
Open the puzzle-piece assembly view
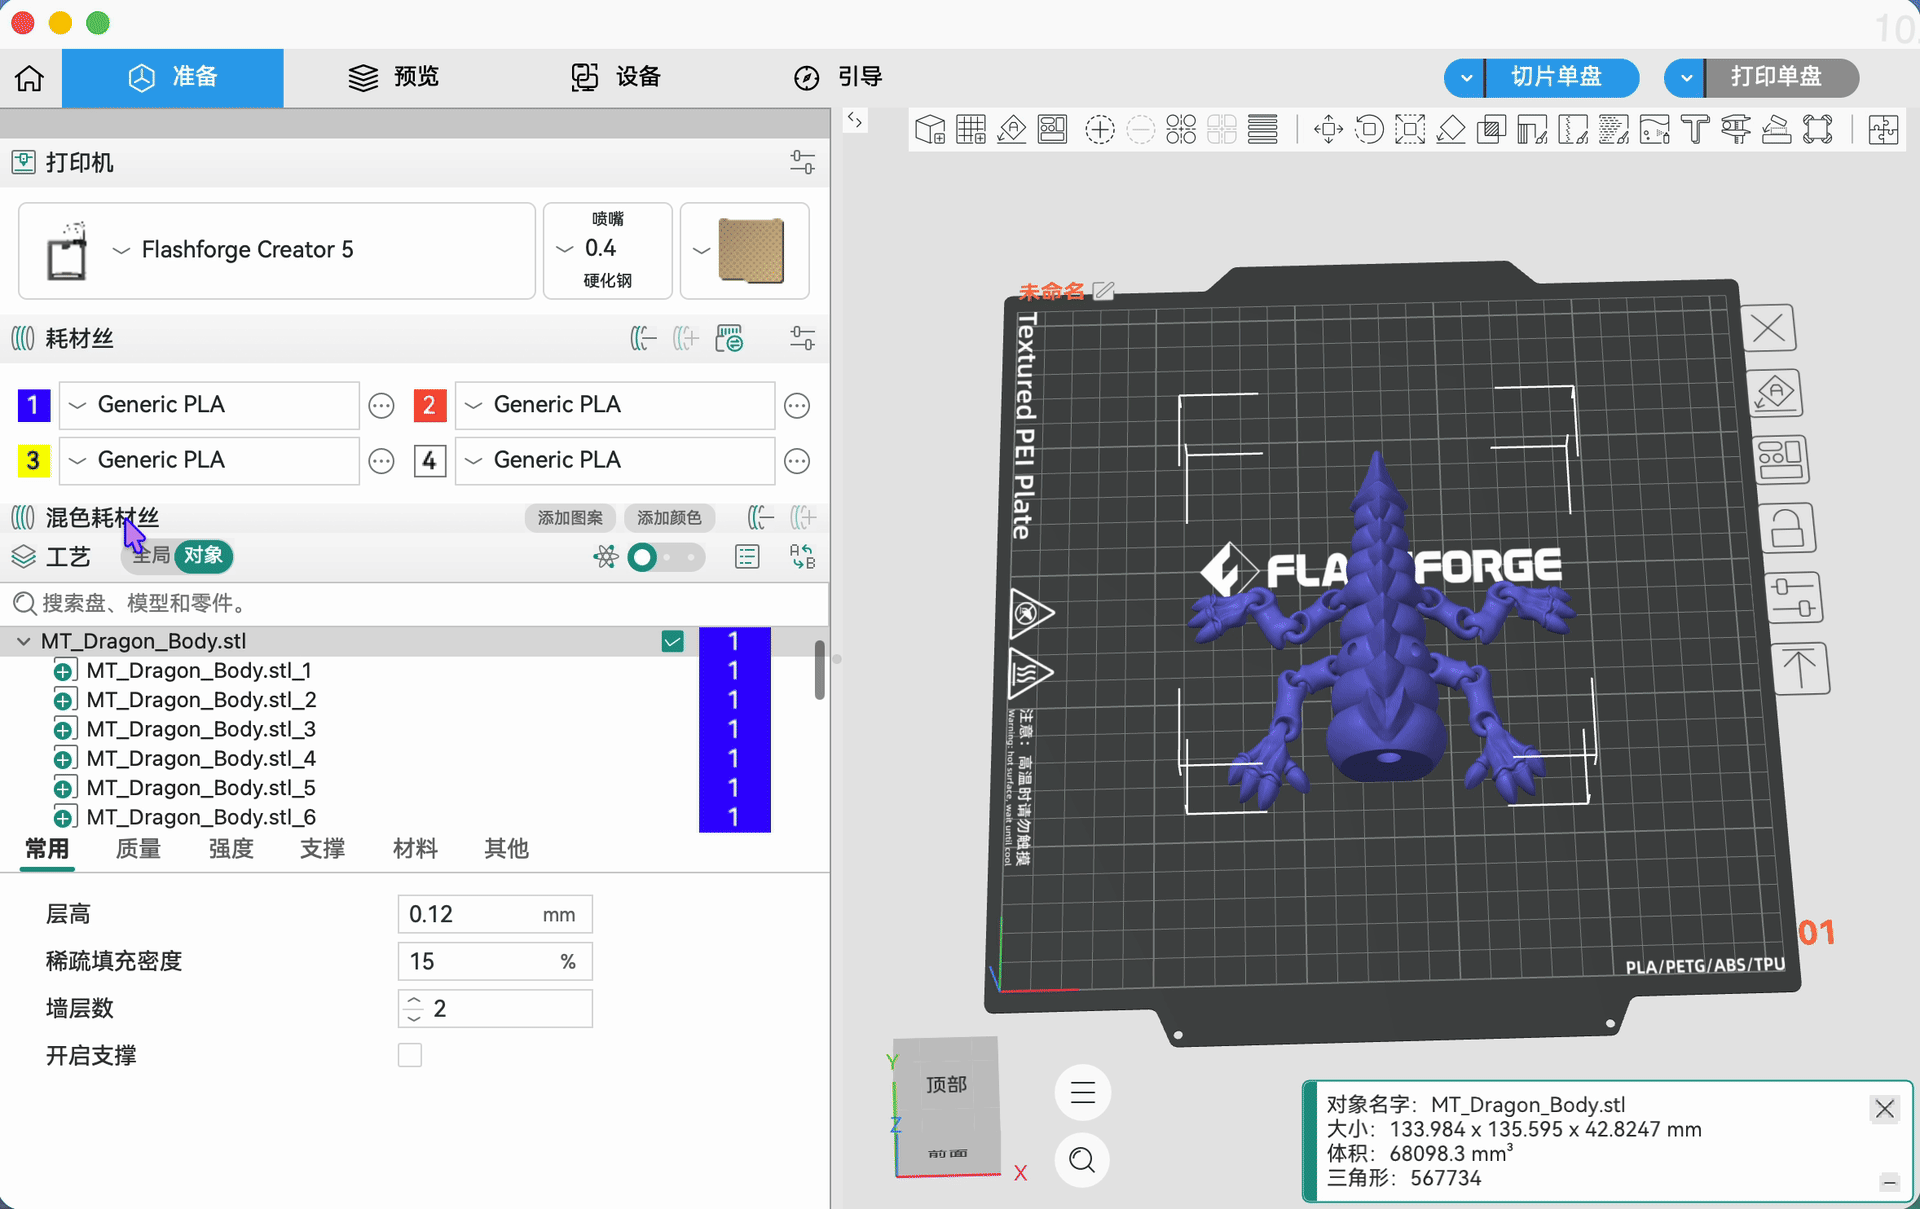1883,130
